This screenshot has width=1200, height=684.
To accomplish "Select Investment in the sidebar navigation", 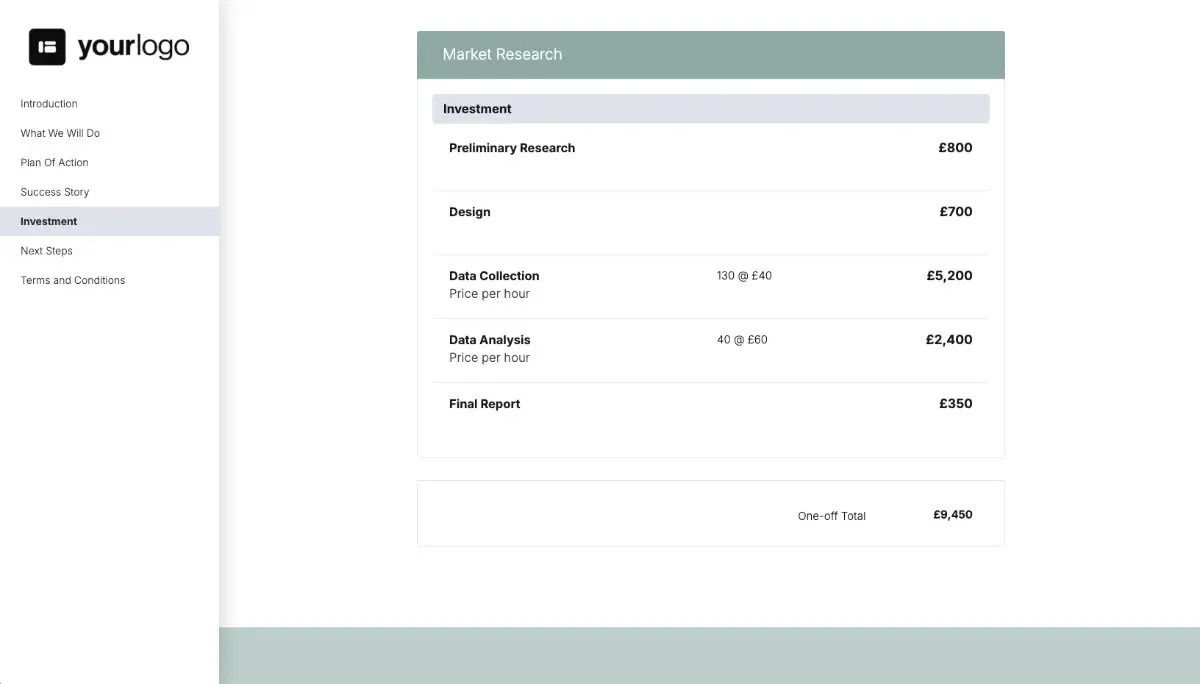I will point(48,221).
